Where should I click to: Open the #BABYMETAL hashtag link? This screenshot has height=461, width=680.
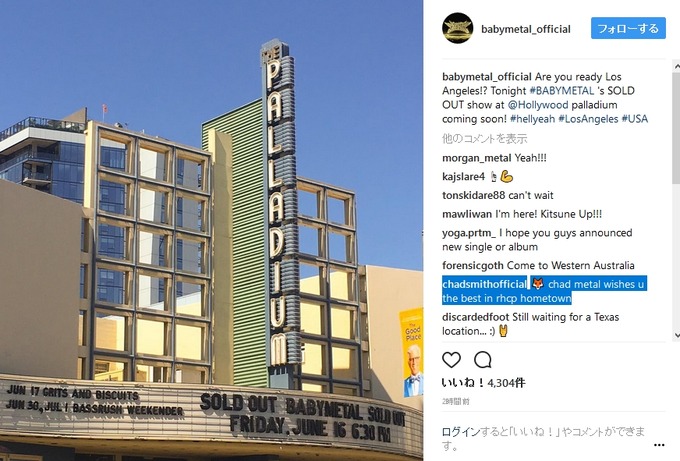[562, 91]
